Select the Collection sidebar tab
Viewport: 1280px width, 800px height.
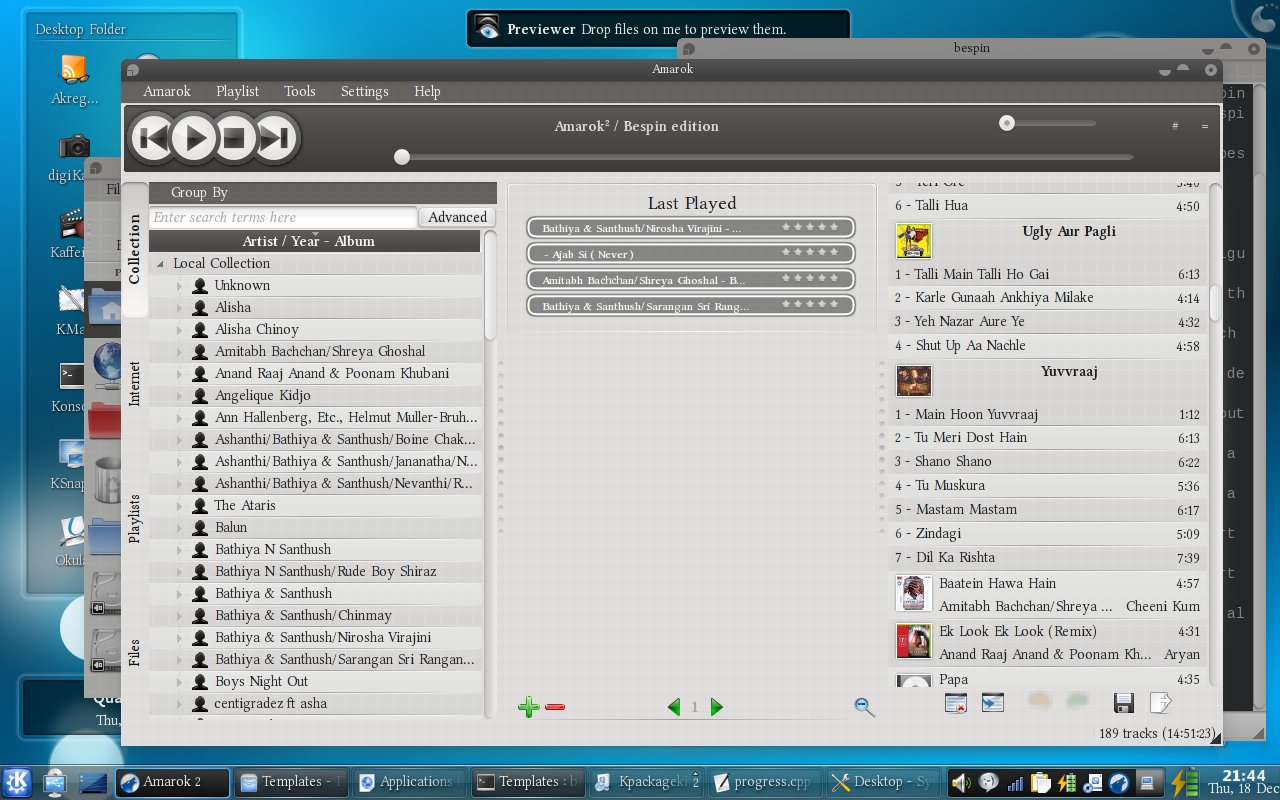click(x=135, y=250)
